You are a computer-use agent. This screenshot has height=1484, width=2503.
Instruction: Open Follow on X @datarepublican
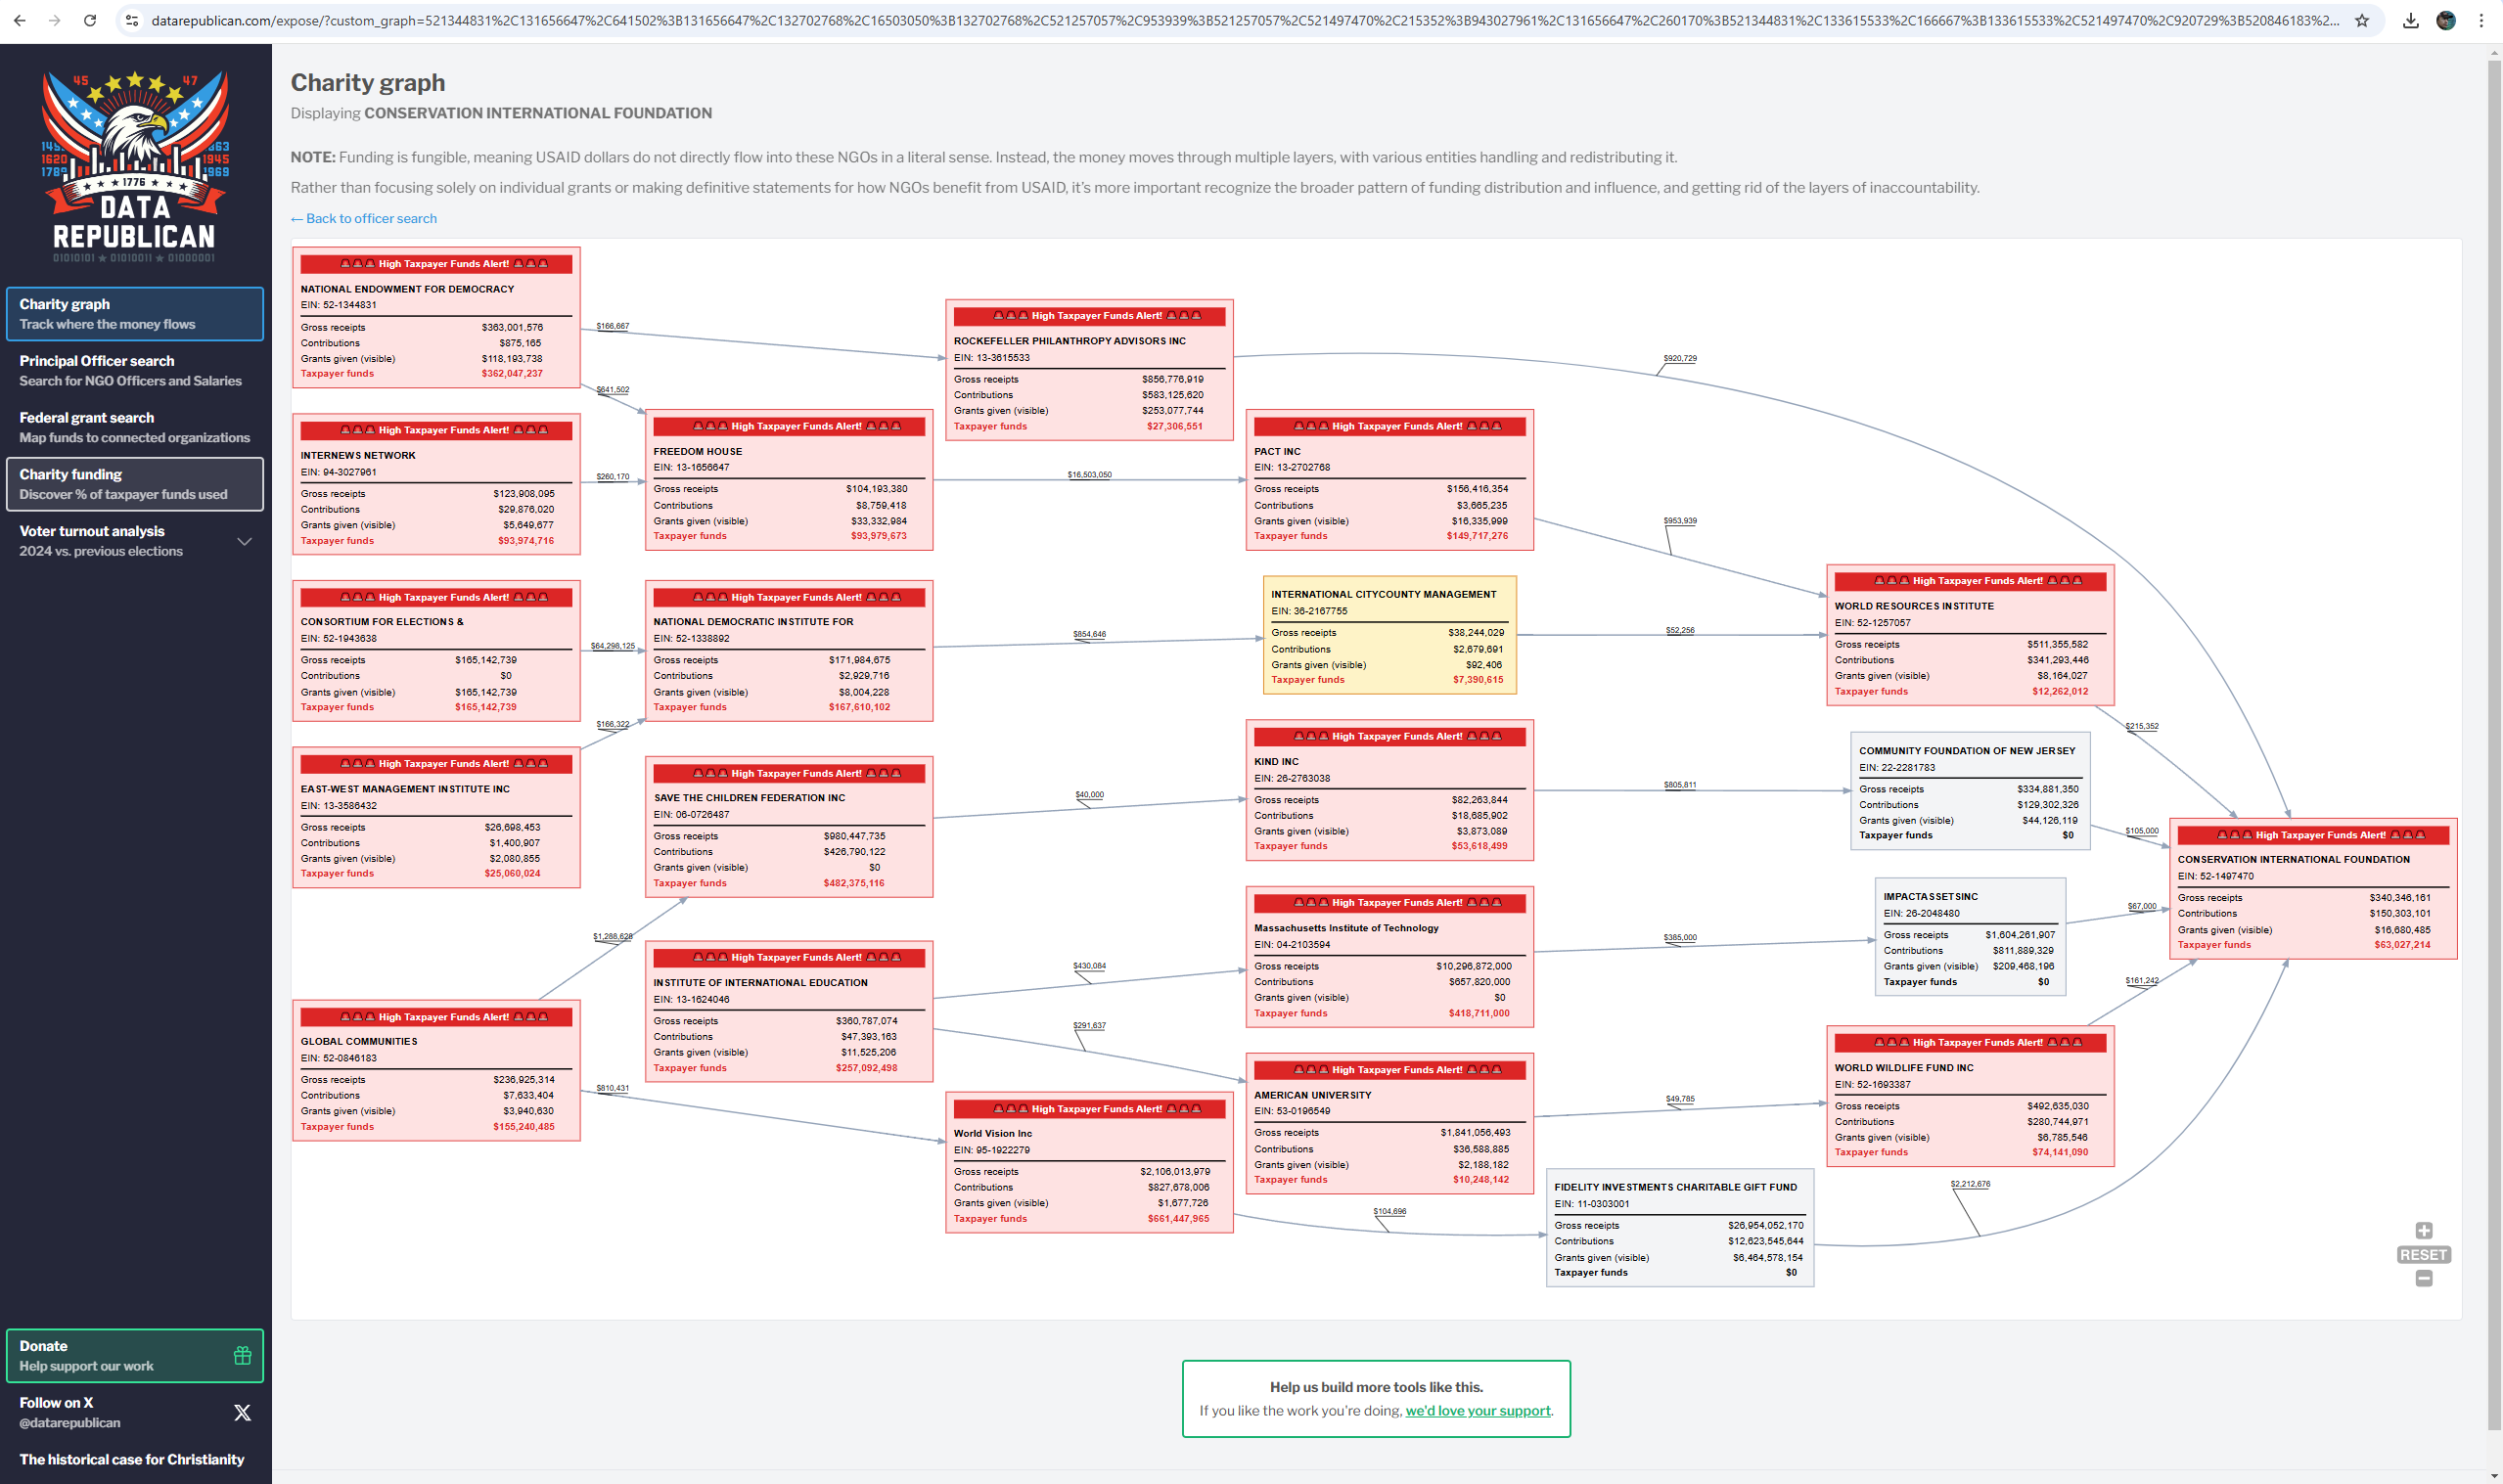click(135, 1413)
